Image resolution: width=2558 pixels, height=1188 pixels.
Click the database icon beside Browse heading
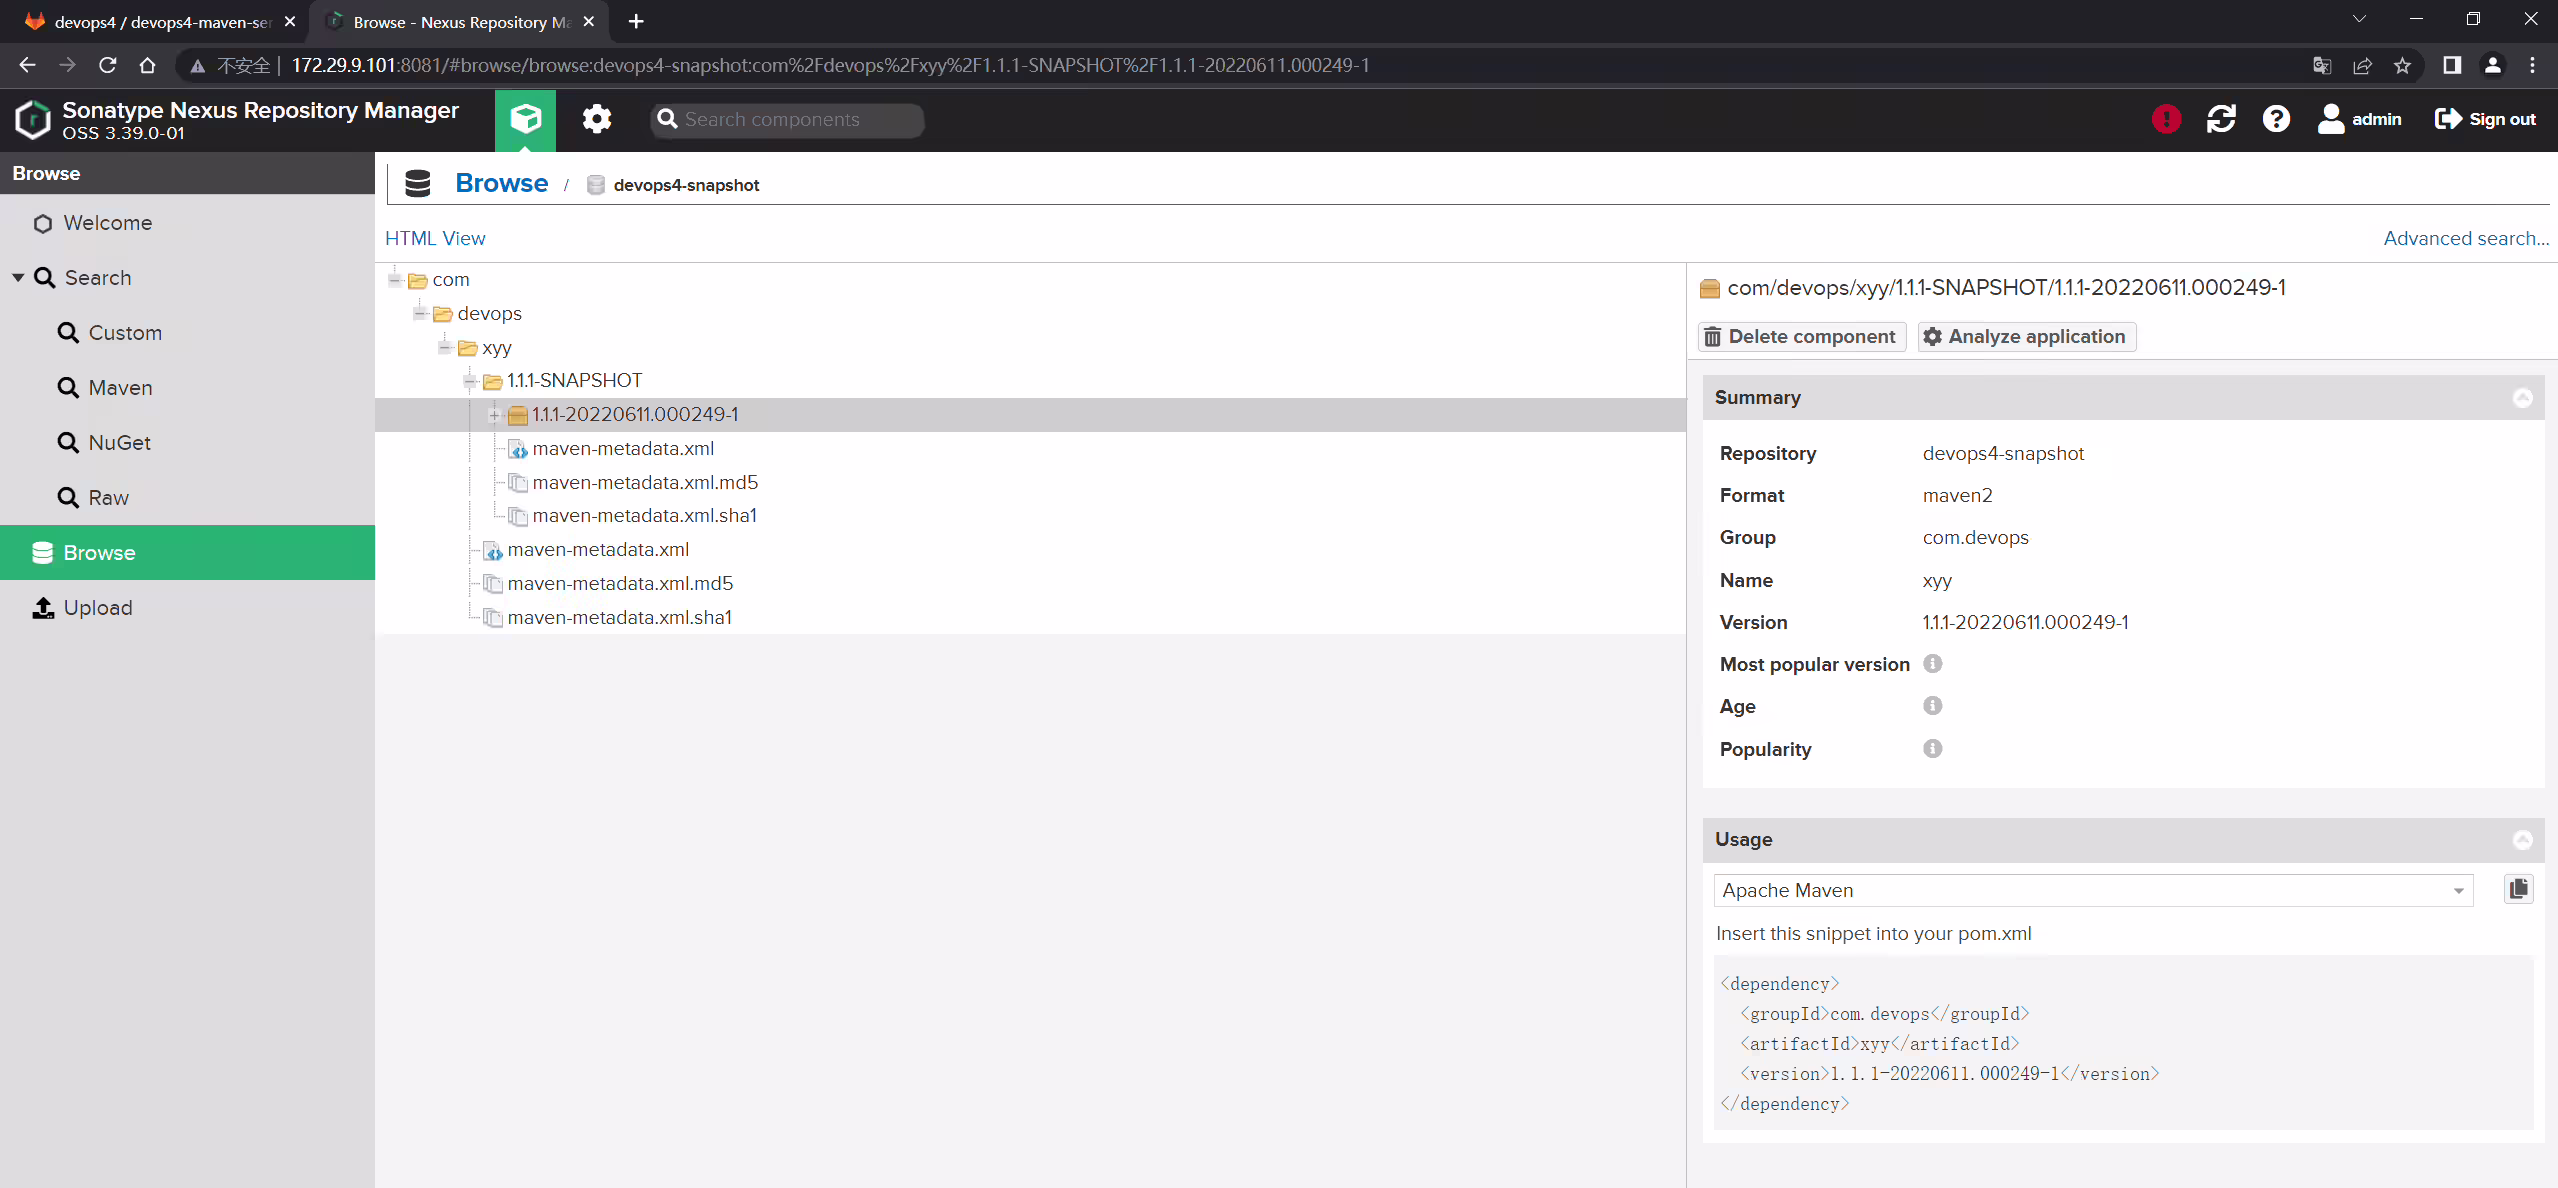(x=417, y=183)
